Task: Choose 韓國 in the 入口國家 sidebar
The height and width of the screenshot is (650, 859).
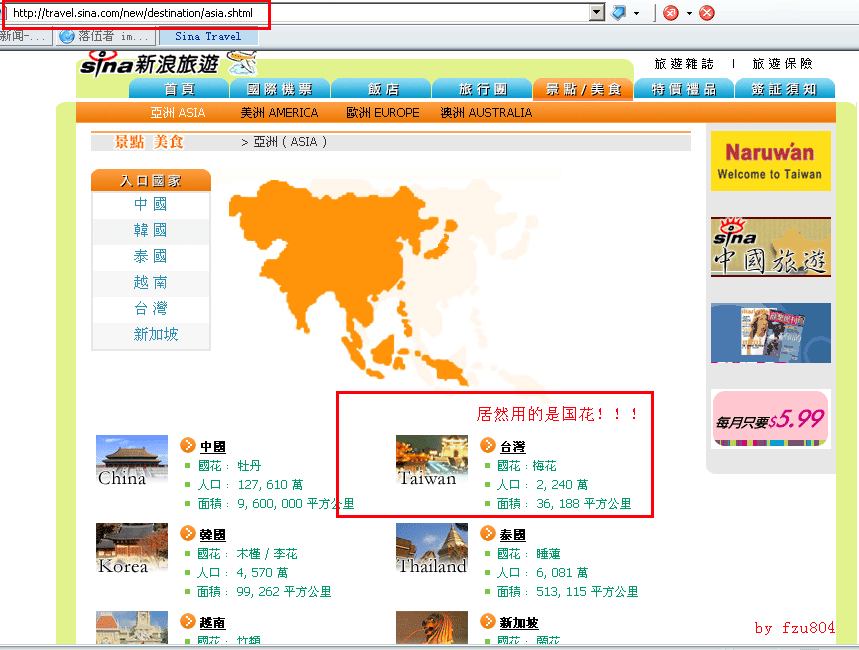Action: point(151,230)
